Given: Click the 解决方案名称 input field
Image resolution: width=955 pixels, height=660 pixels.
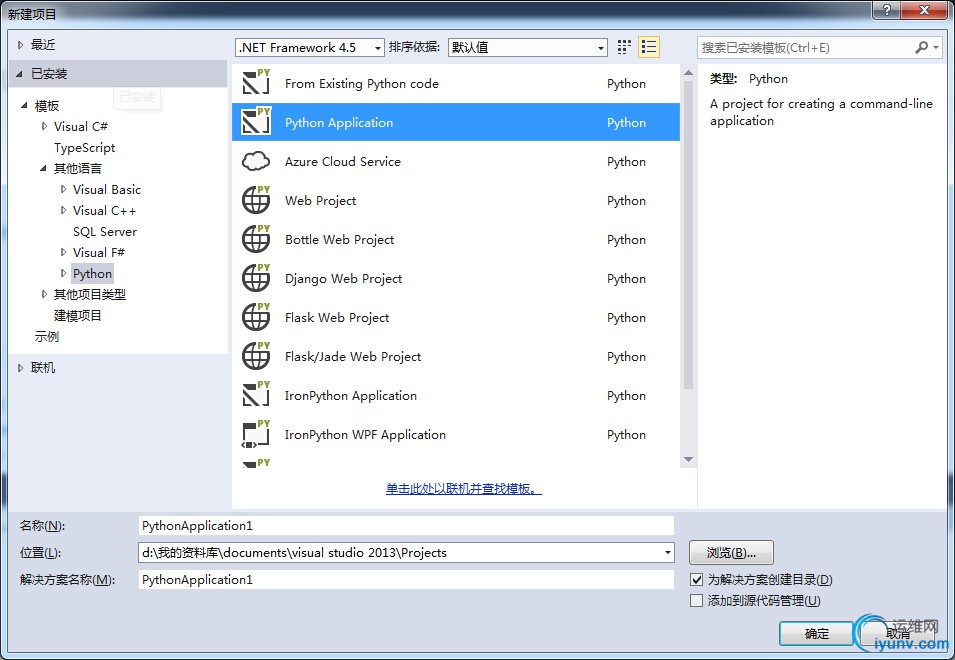Looking at the screenshot, I should click(406, 580).
